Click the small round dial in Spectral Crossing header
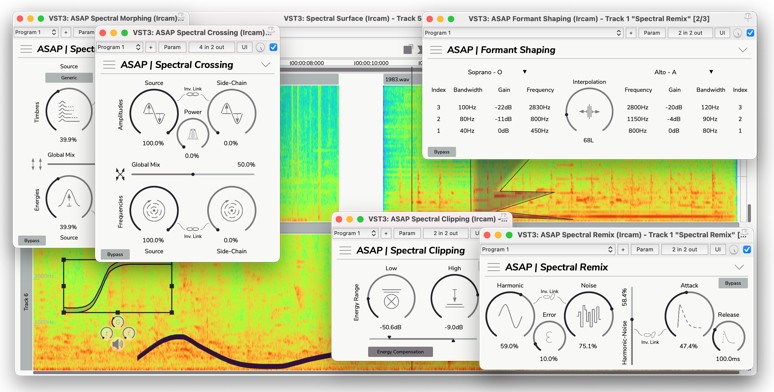This screenshot has width=774, height=392. point(260,47)
